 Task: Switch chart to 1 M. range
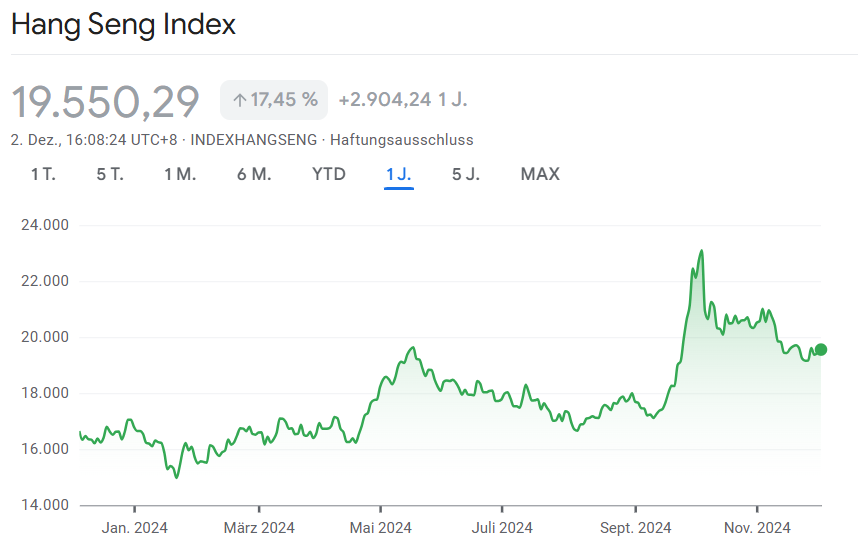point(180,174)
